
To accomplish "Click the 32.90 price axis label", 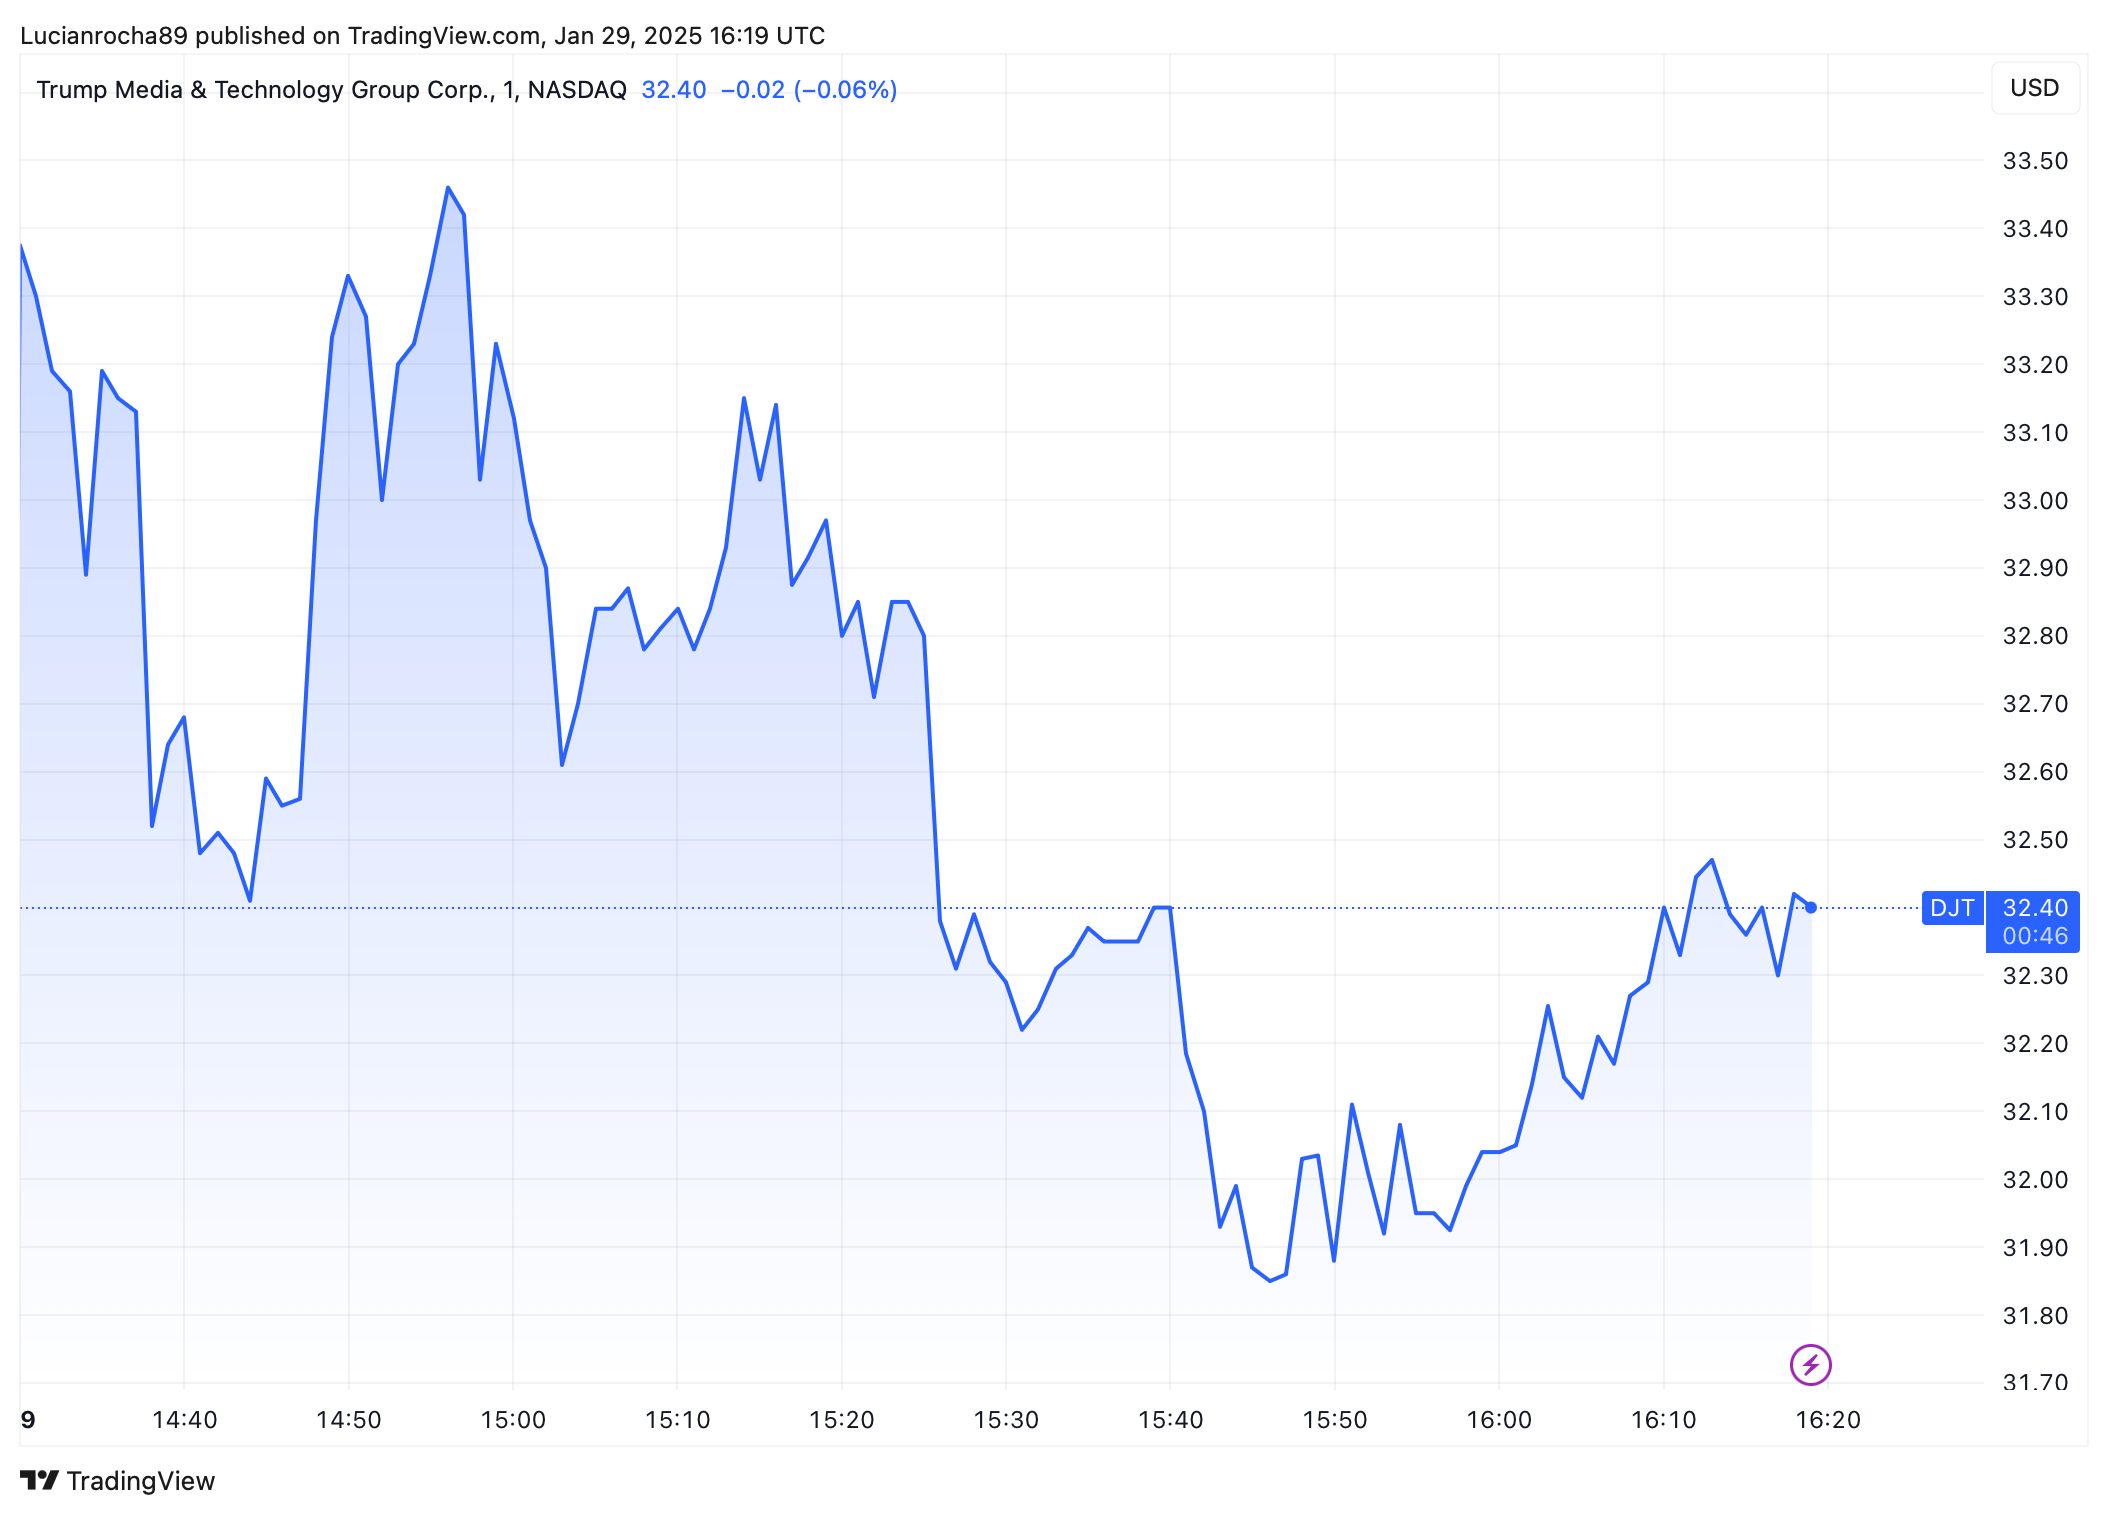I will point(2035,568).
